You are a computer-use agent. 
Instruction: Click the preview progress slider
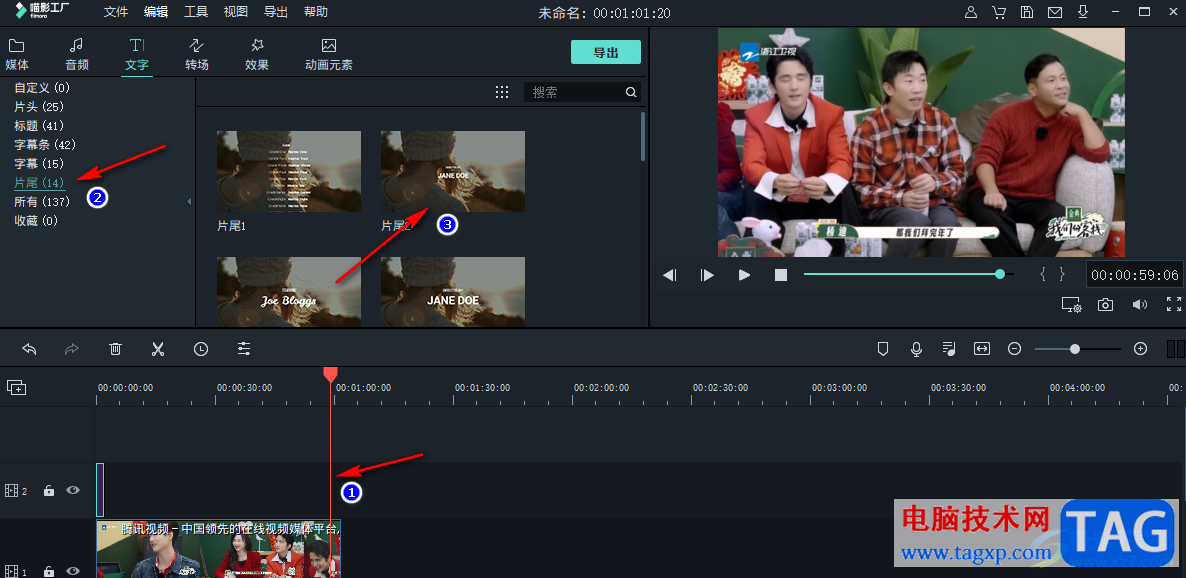tap(908, 274)
